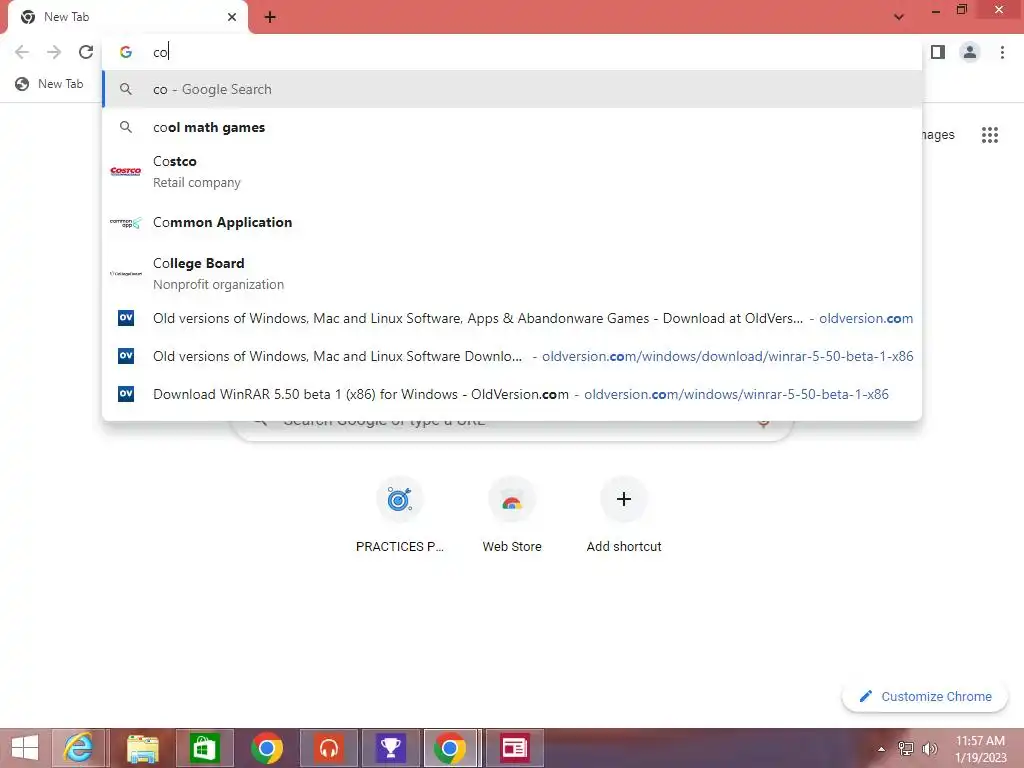This screenshot has height=768, width=1024.
Task: Click OV favicon of Download WinRAR suggestion
Action: (x=126, y=394)
